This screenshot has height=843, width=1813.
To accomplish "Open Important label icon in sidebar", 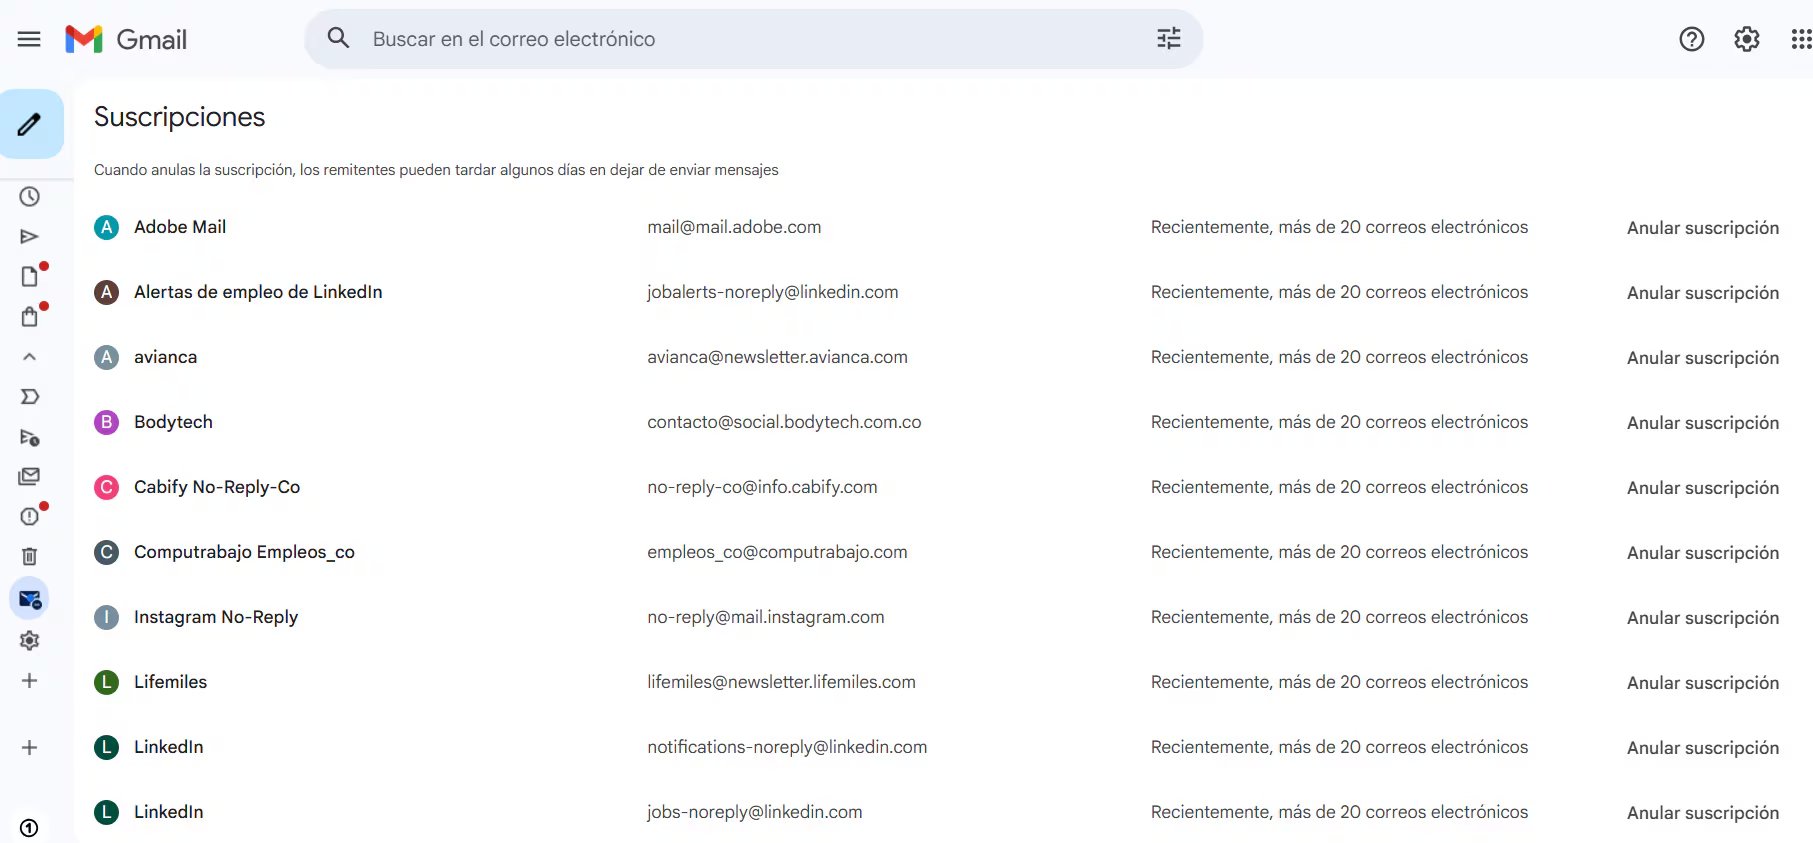I will pos(30,396).
